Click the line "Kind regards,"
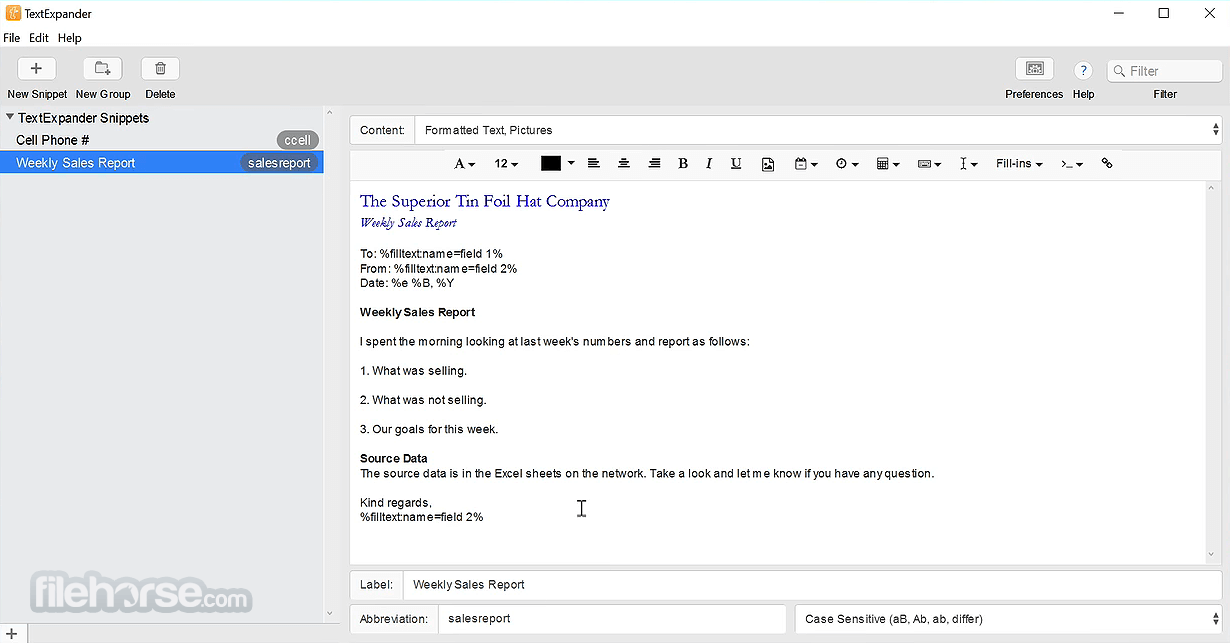 [x=396, y=503]
